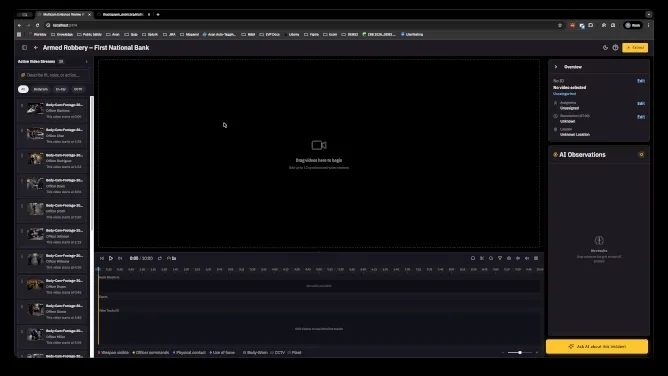Screen dimensions: 668x376
Task: Toggle the sidebar panel icon beside the back arrow
Action: (x=24, y=48)
